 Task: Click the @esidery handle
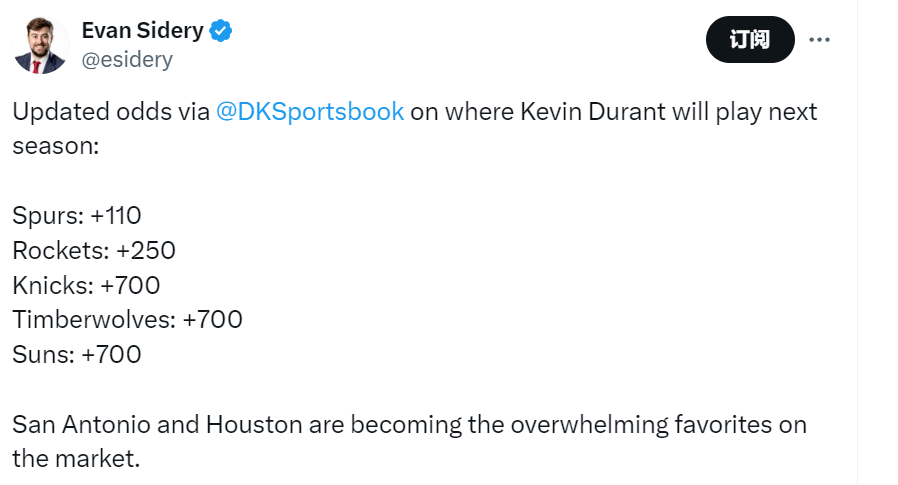(x=127, y=60)
